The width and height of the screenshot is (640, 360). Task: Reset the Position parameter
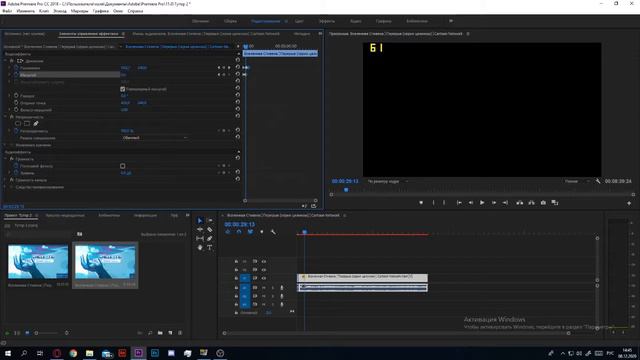[238, 67]
